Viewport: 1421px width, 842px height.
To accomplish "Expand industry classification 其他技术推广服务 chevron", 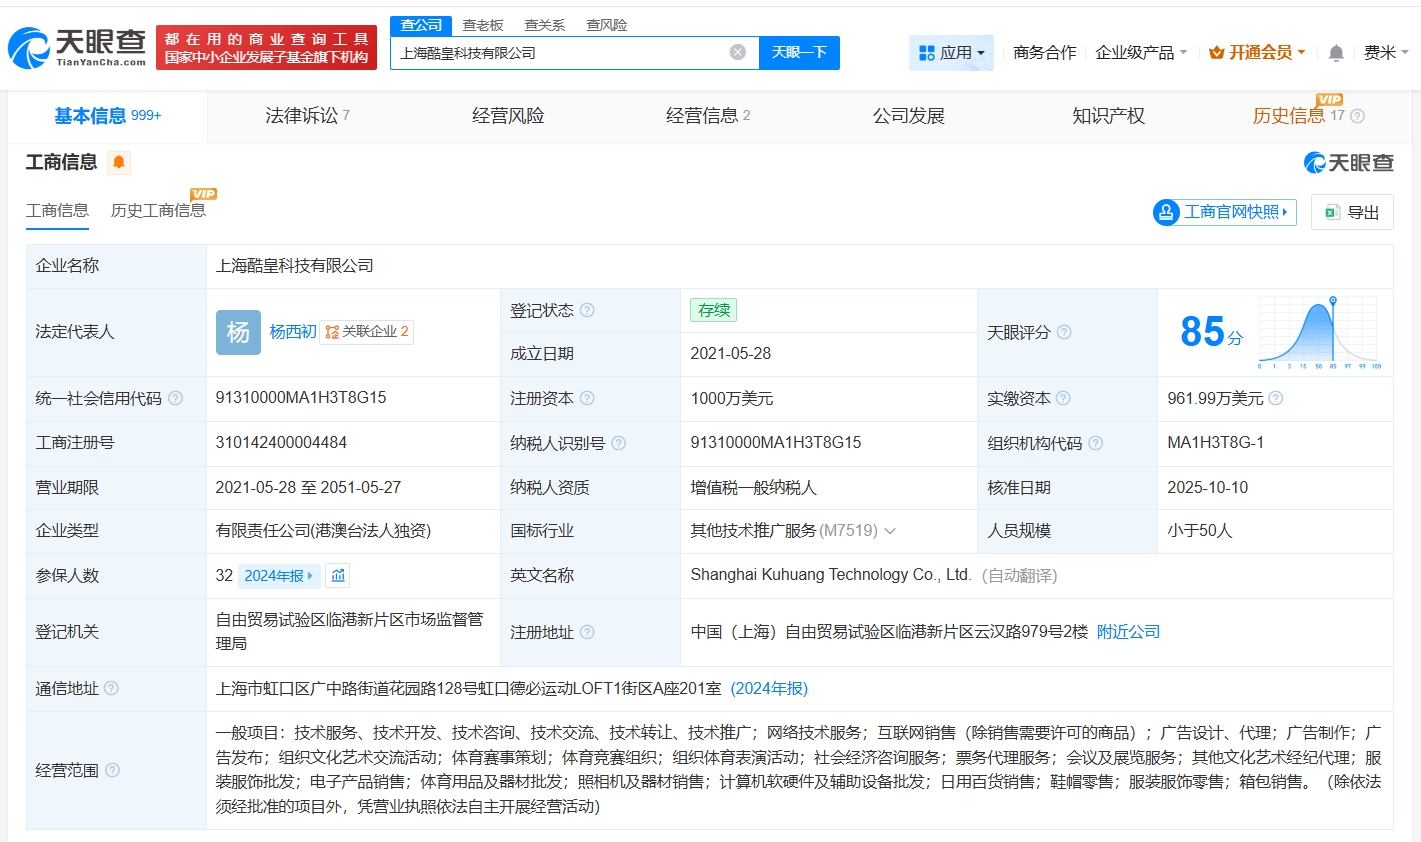I will (890, 531).
